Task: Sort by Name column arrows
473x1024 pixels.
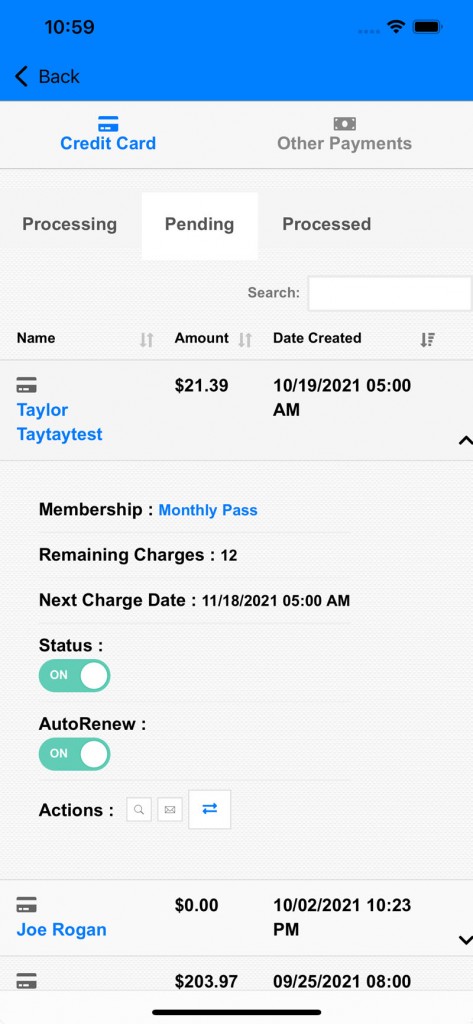Action: [146, 340]
